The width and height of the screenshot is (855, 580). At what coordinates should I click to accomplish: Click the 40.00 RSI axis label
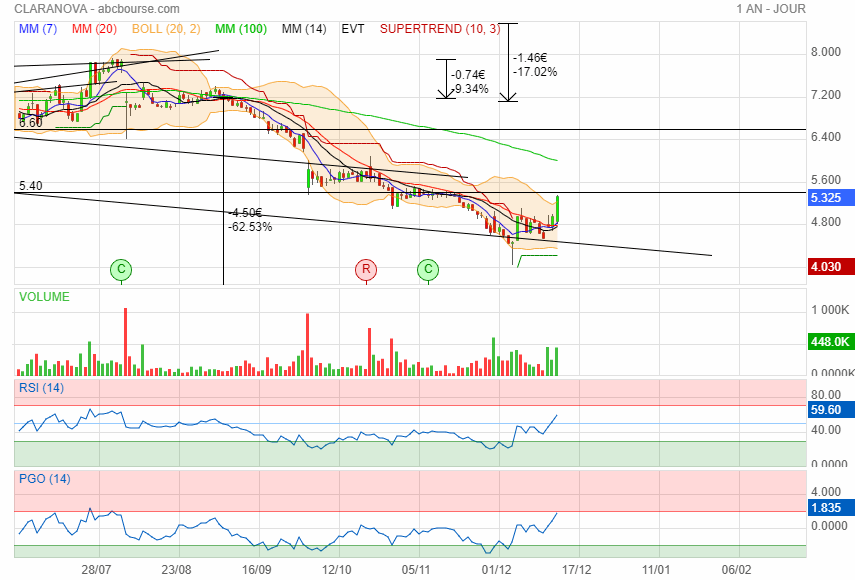tap(826, 430)
